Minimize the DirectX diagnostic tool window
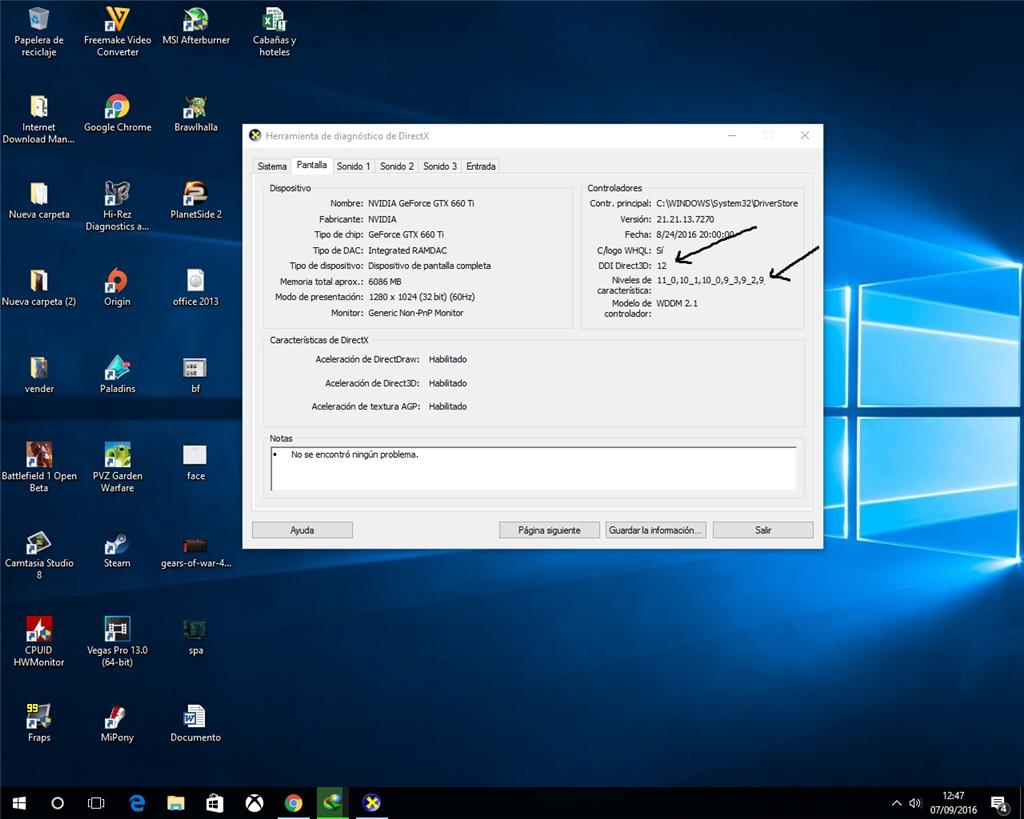 (732, 135)
